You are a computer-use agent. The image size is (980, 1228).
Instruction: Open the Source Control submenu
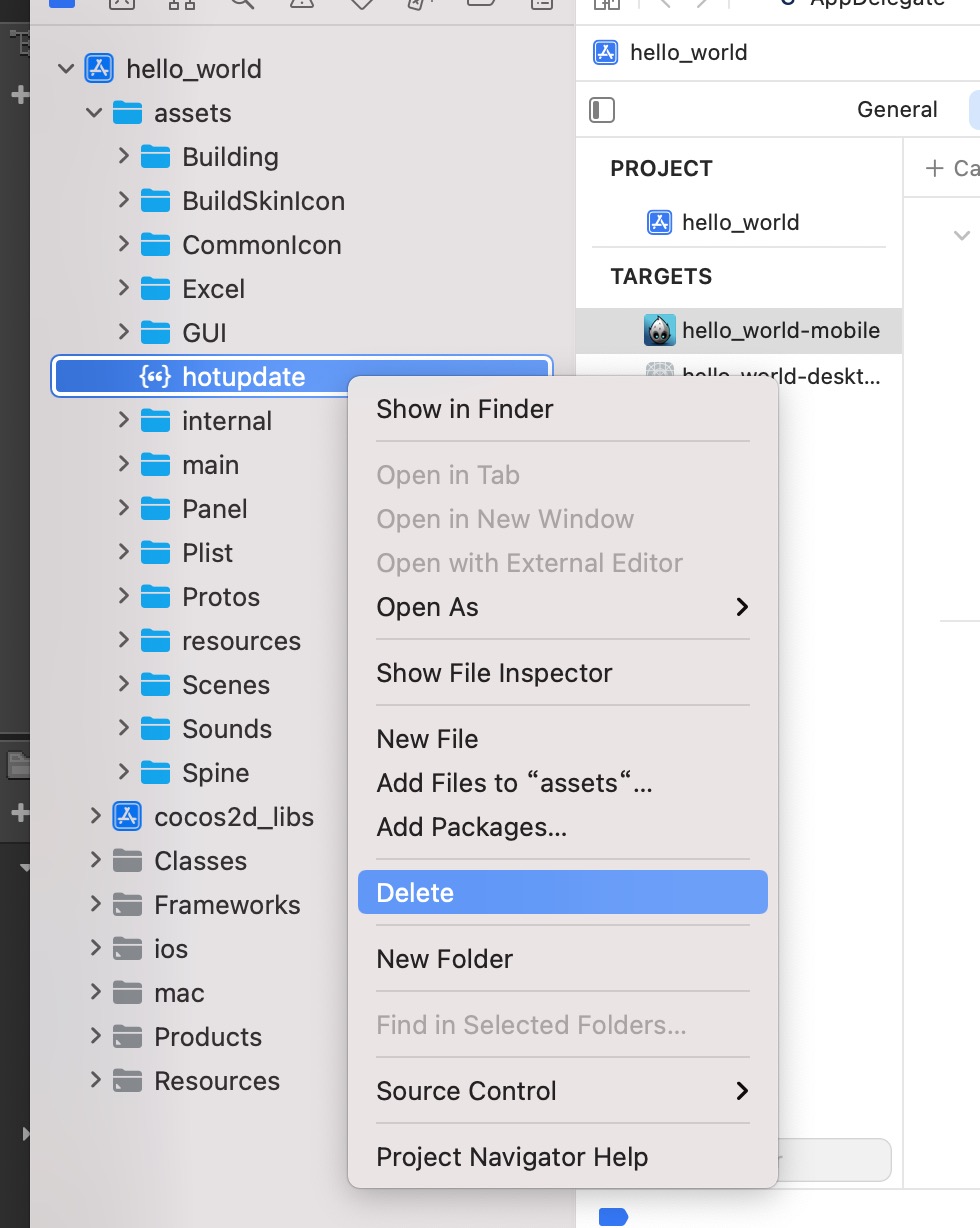pos(562,1091)
